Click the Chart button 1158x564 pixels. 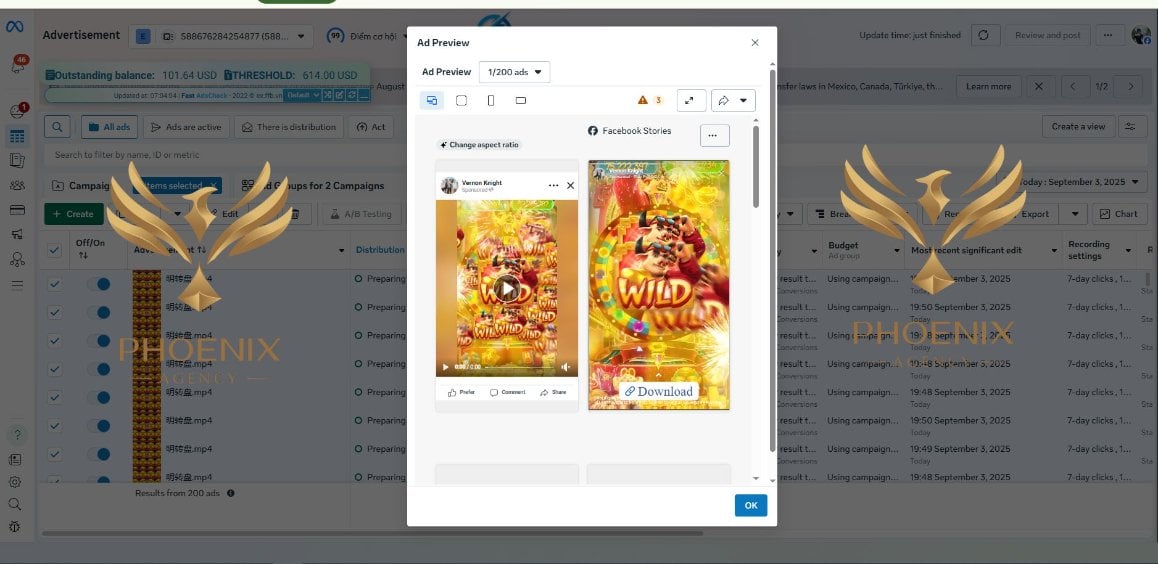click(x=1120, y=214)
